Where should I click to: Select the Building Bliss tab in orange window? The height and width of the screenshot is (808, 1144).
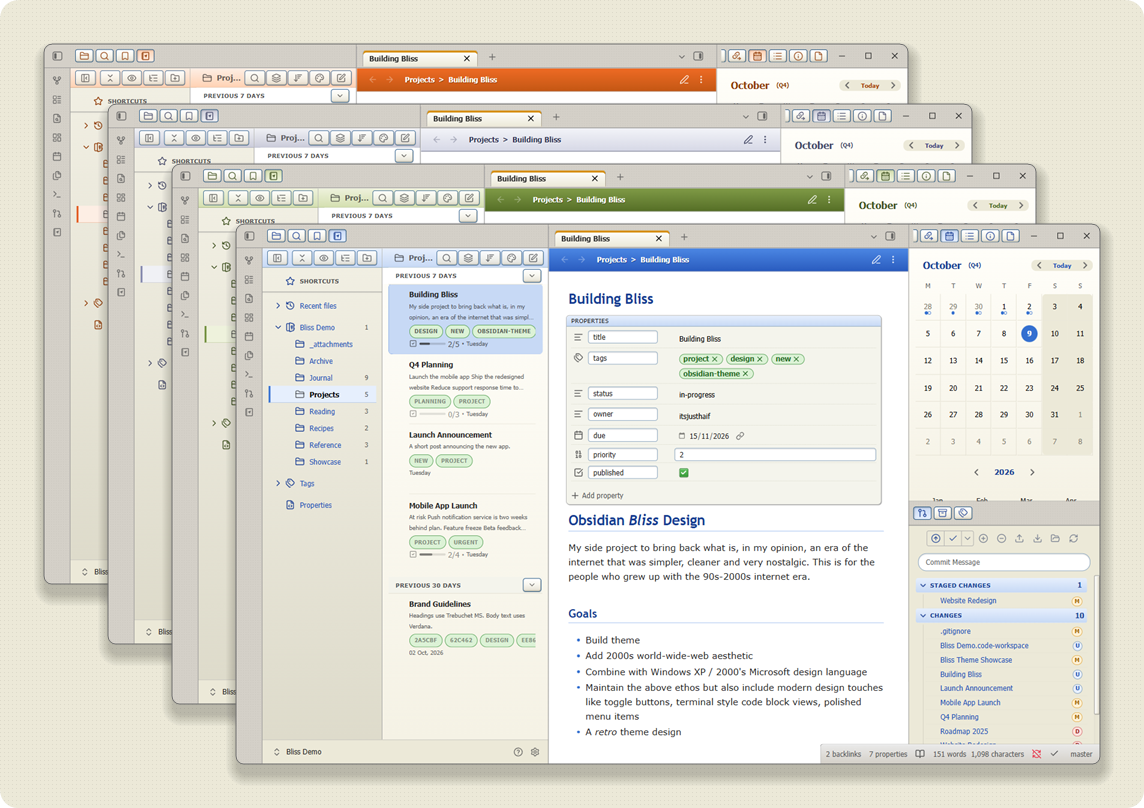pos(418,58)
